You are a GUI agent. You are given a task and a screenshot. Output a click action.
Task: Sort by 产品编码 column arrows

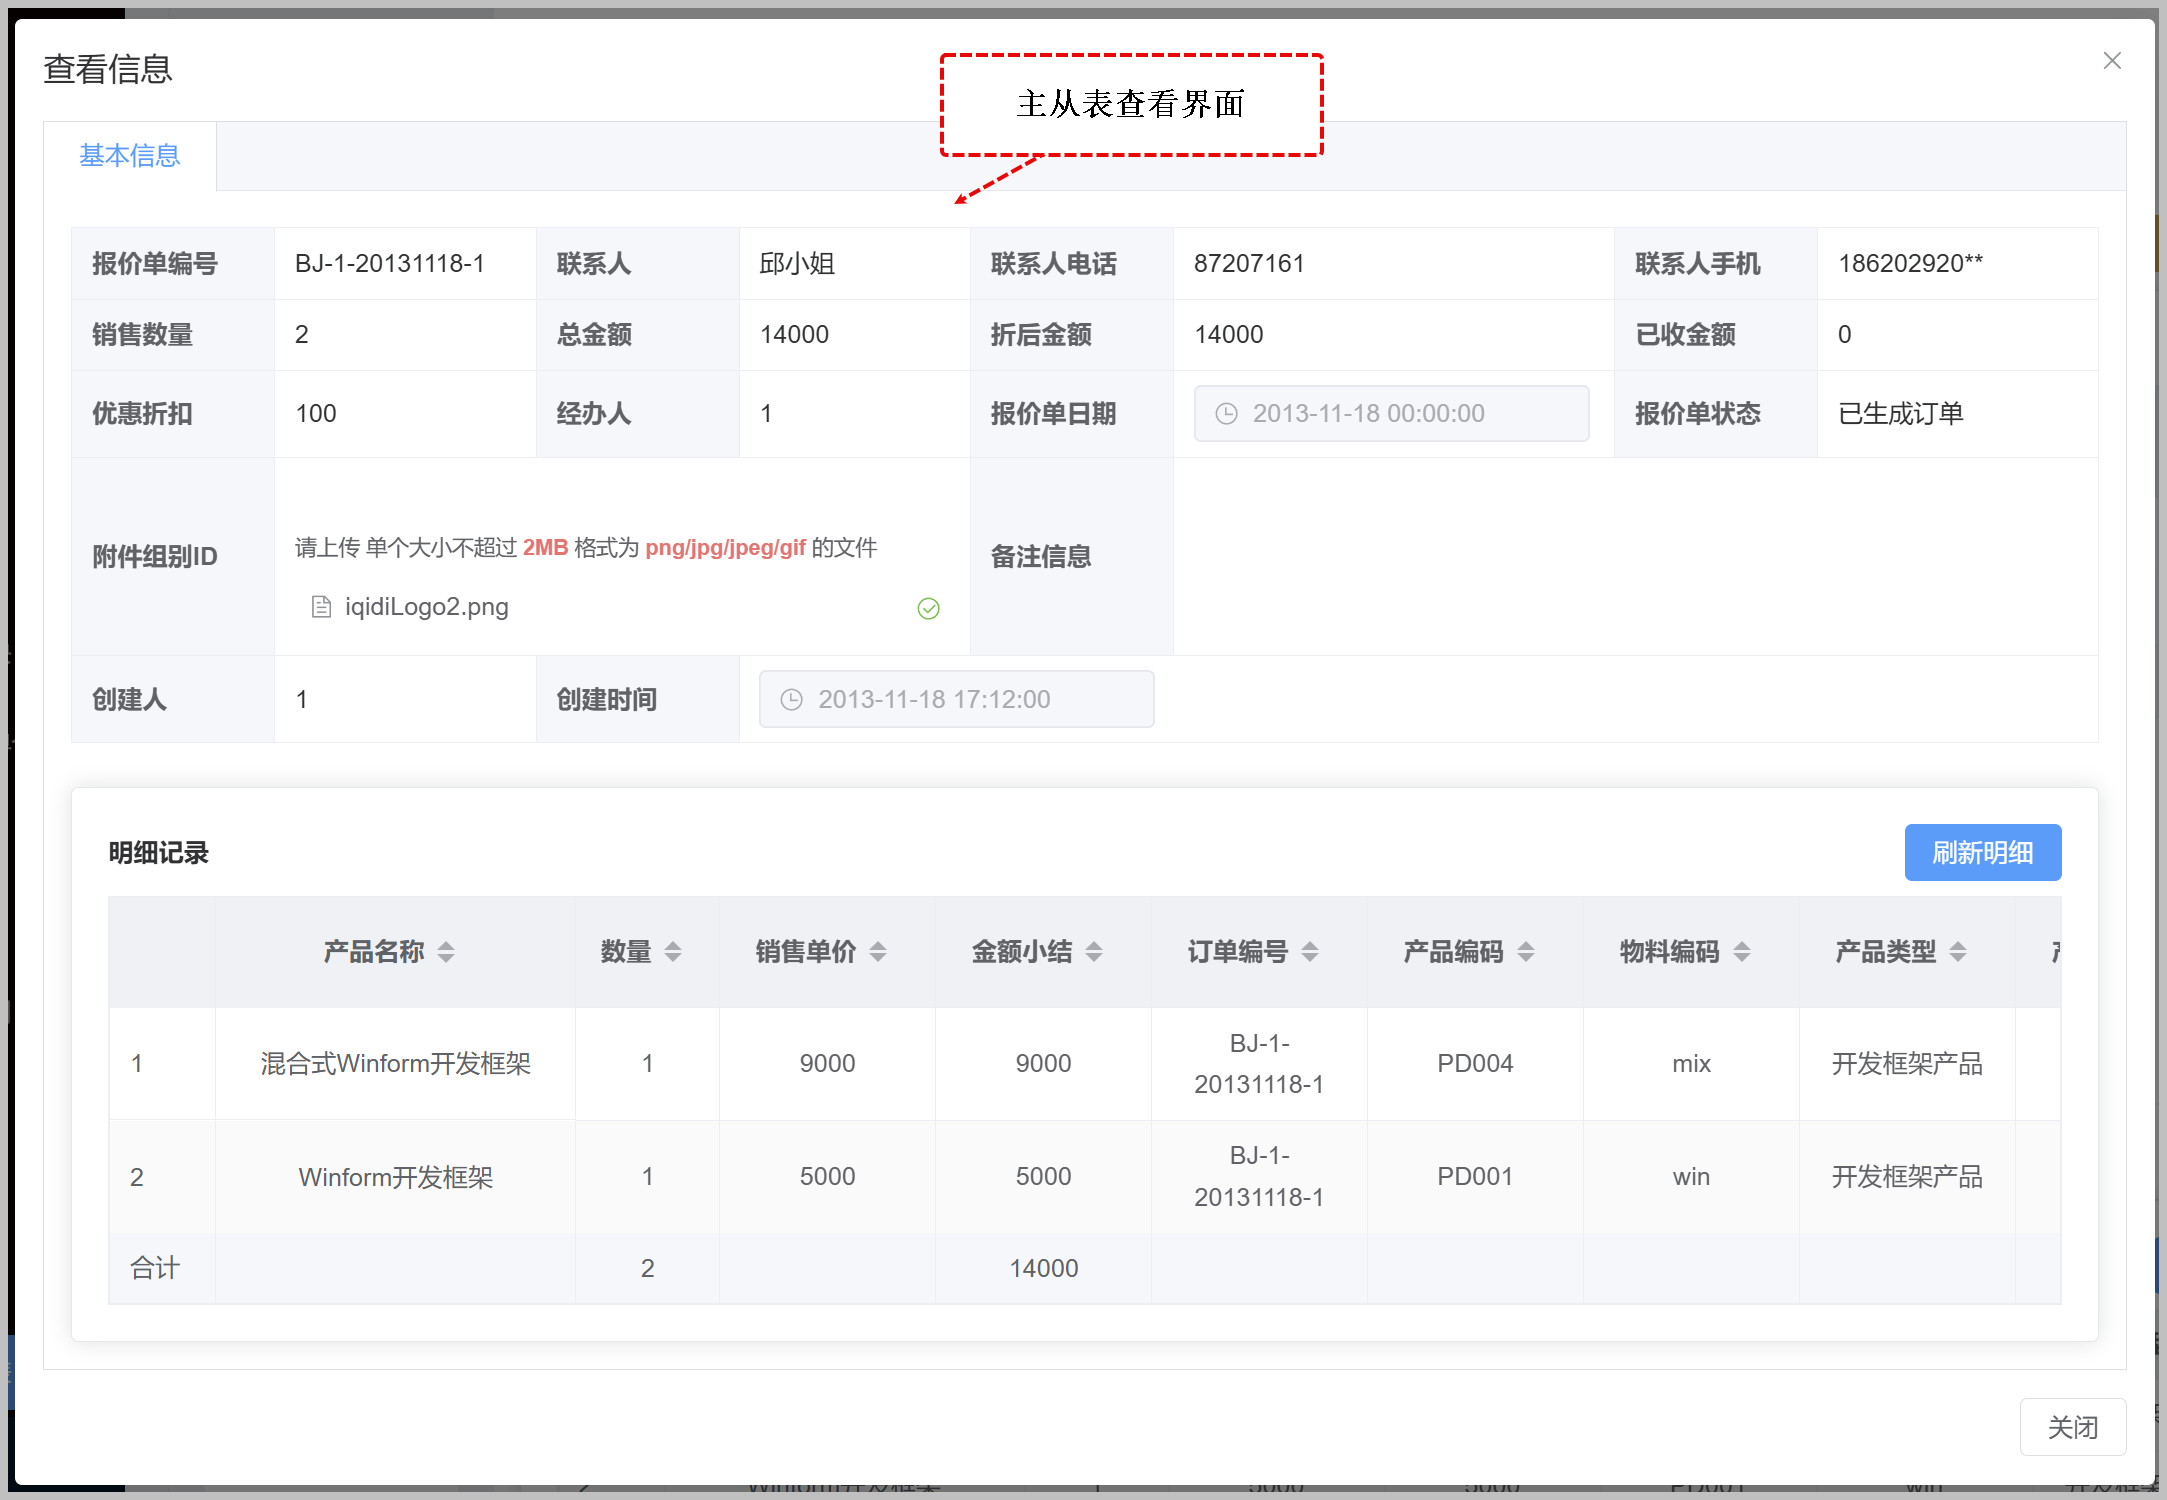pyautogui.click(x=1526, y=952)
